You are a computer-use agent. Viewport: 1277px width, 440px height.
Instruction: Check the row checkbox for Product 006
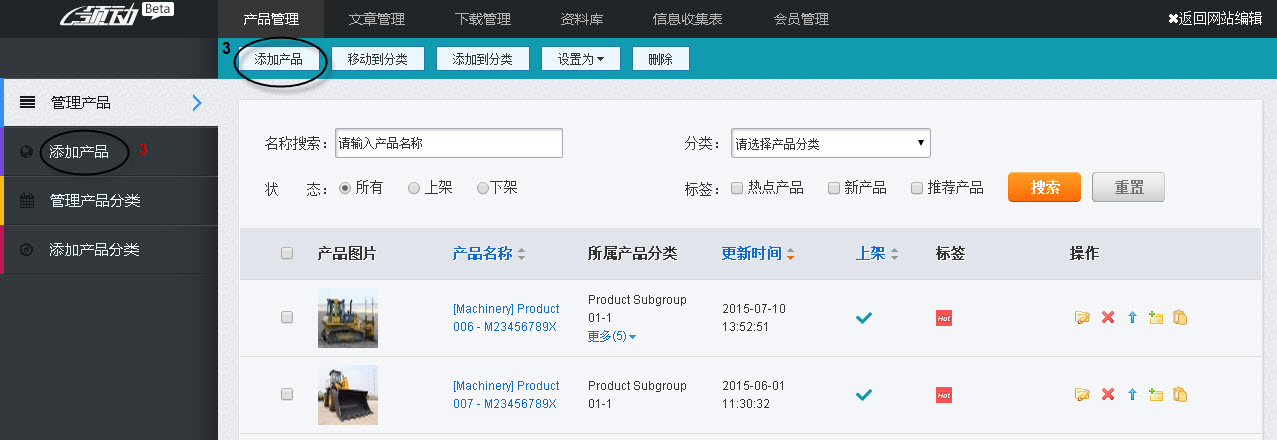[x=287, y=317]
